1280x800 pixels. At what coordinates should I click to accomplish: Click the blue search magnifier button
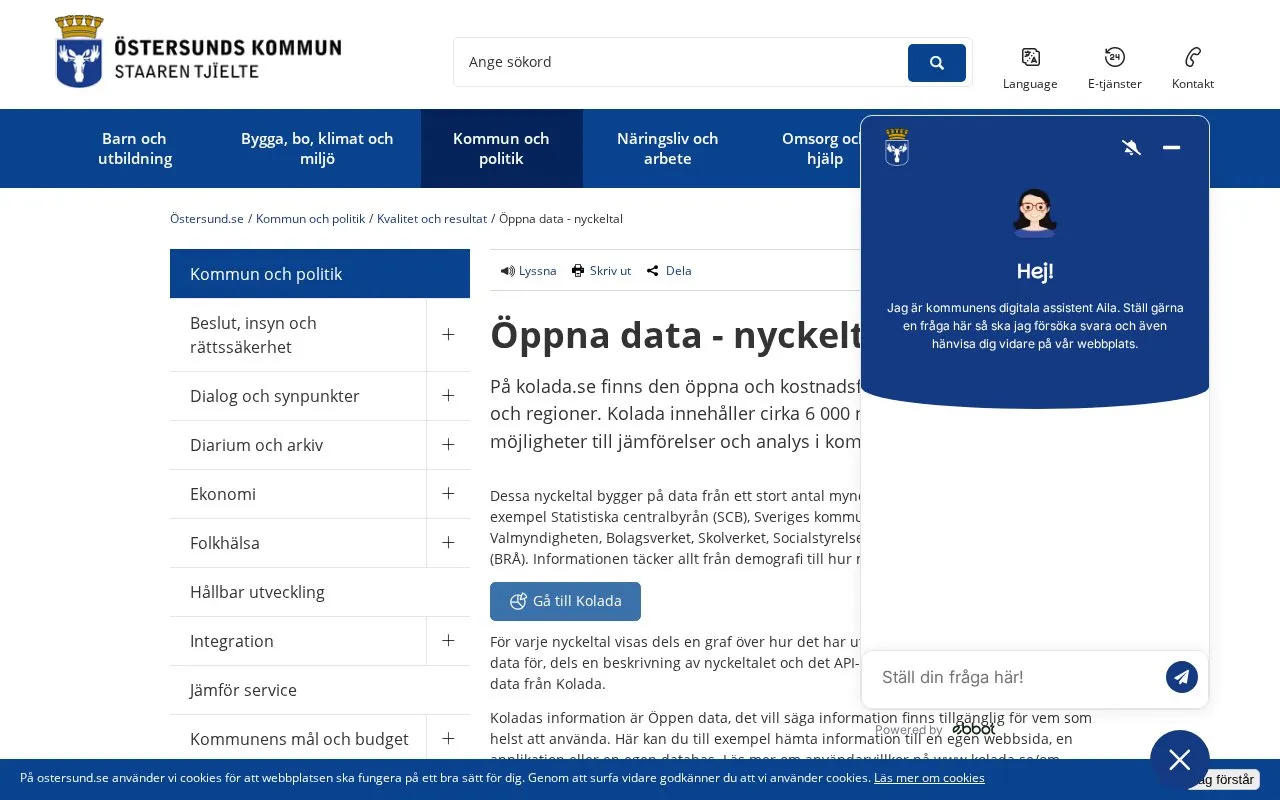937,63
